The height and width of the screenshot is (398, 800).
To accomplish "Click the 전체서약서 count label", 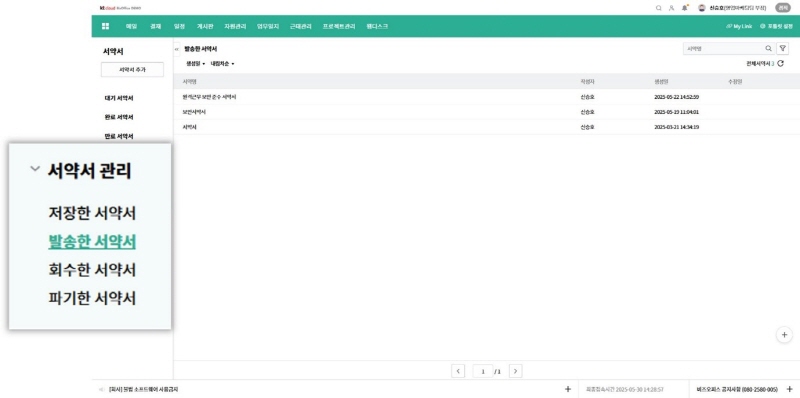I will coord(760,64).
